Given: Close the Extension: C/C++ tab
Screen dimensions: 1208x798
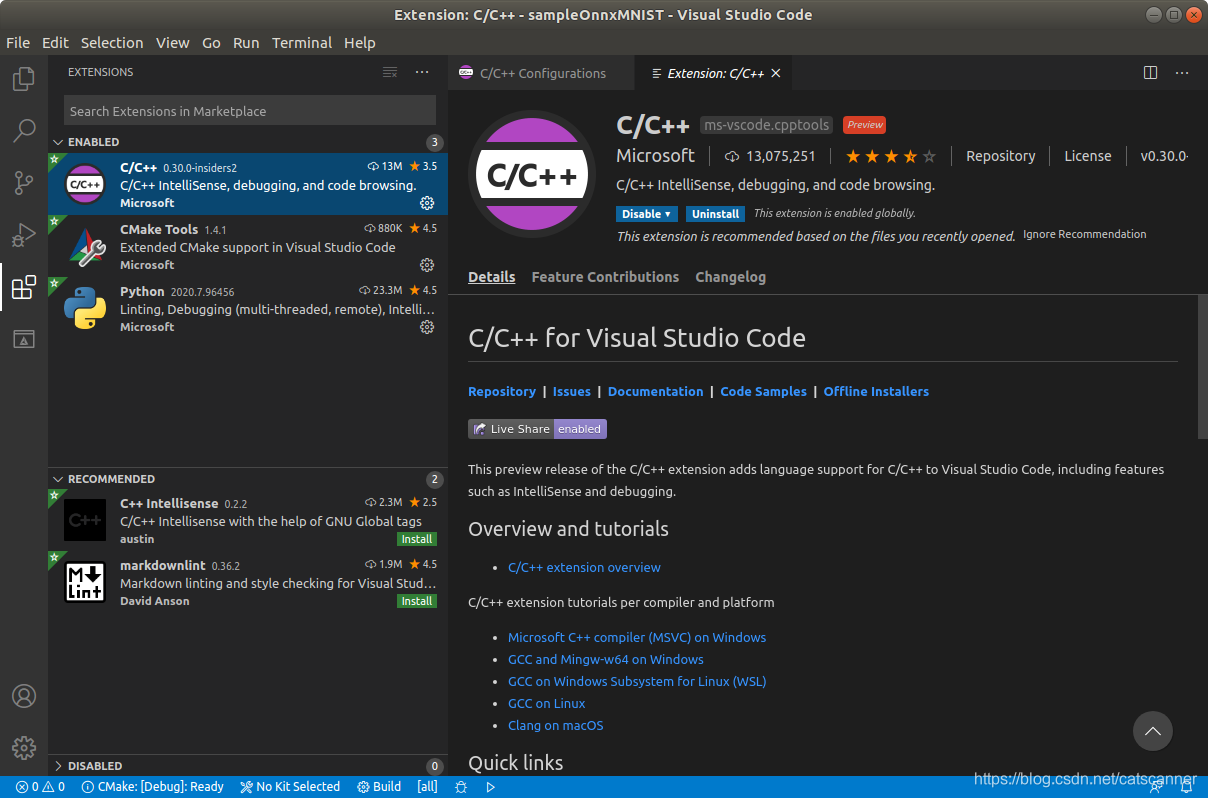Looking at the screenshot, I should point(776,73).
